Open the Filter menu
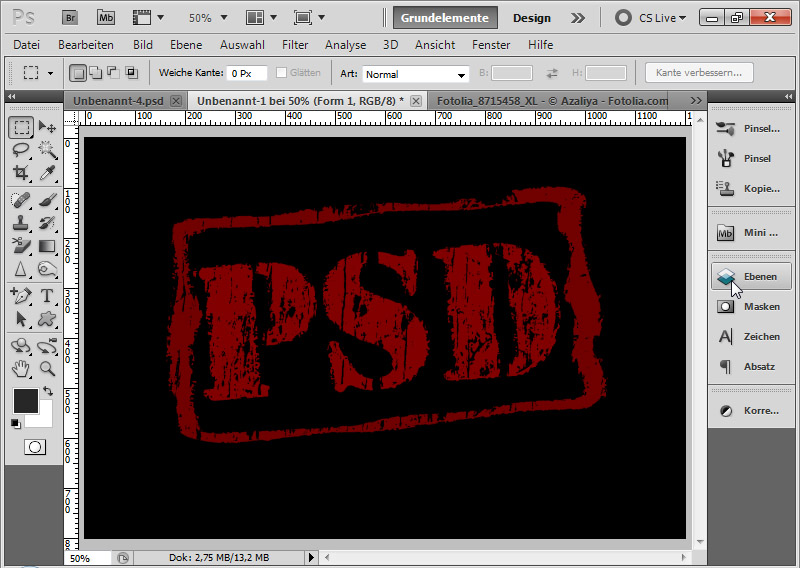The height and width of the screenshot is (568, 800). [x=295, y=45]
